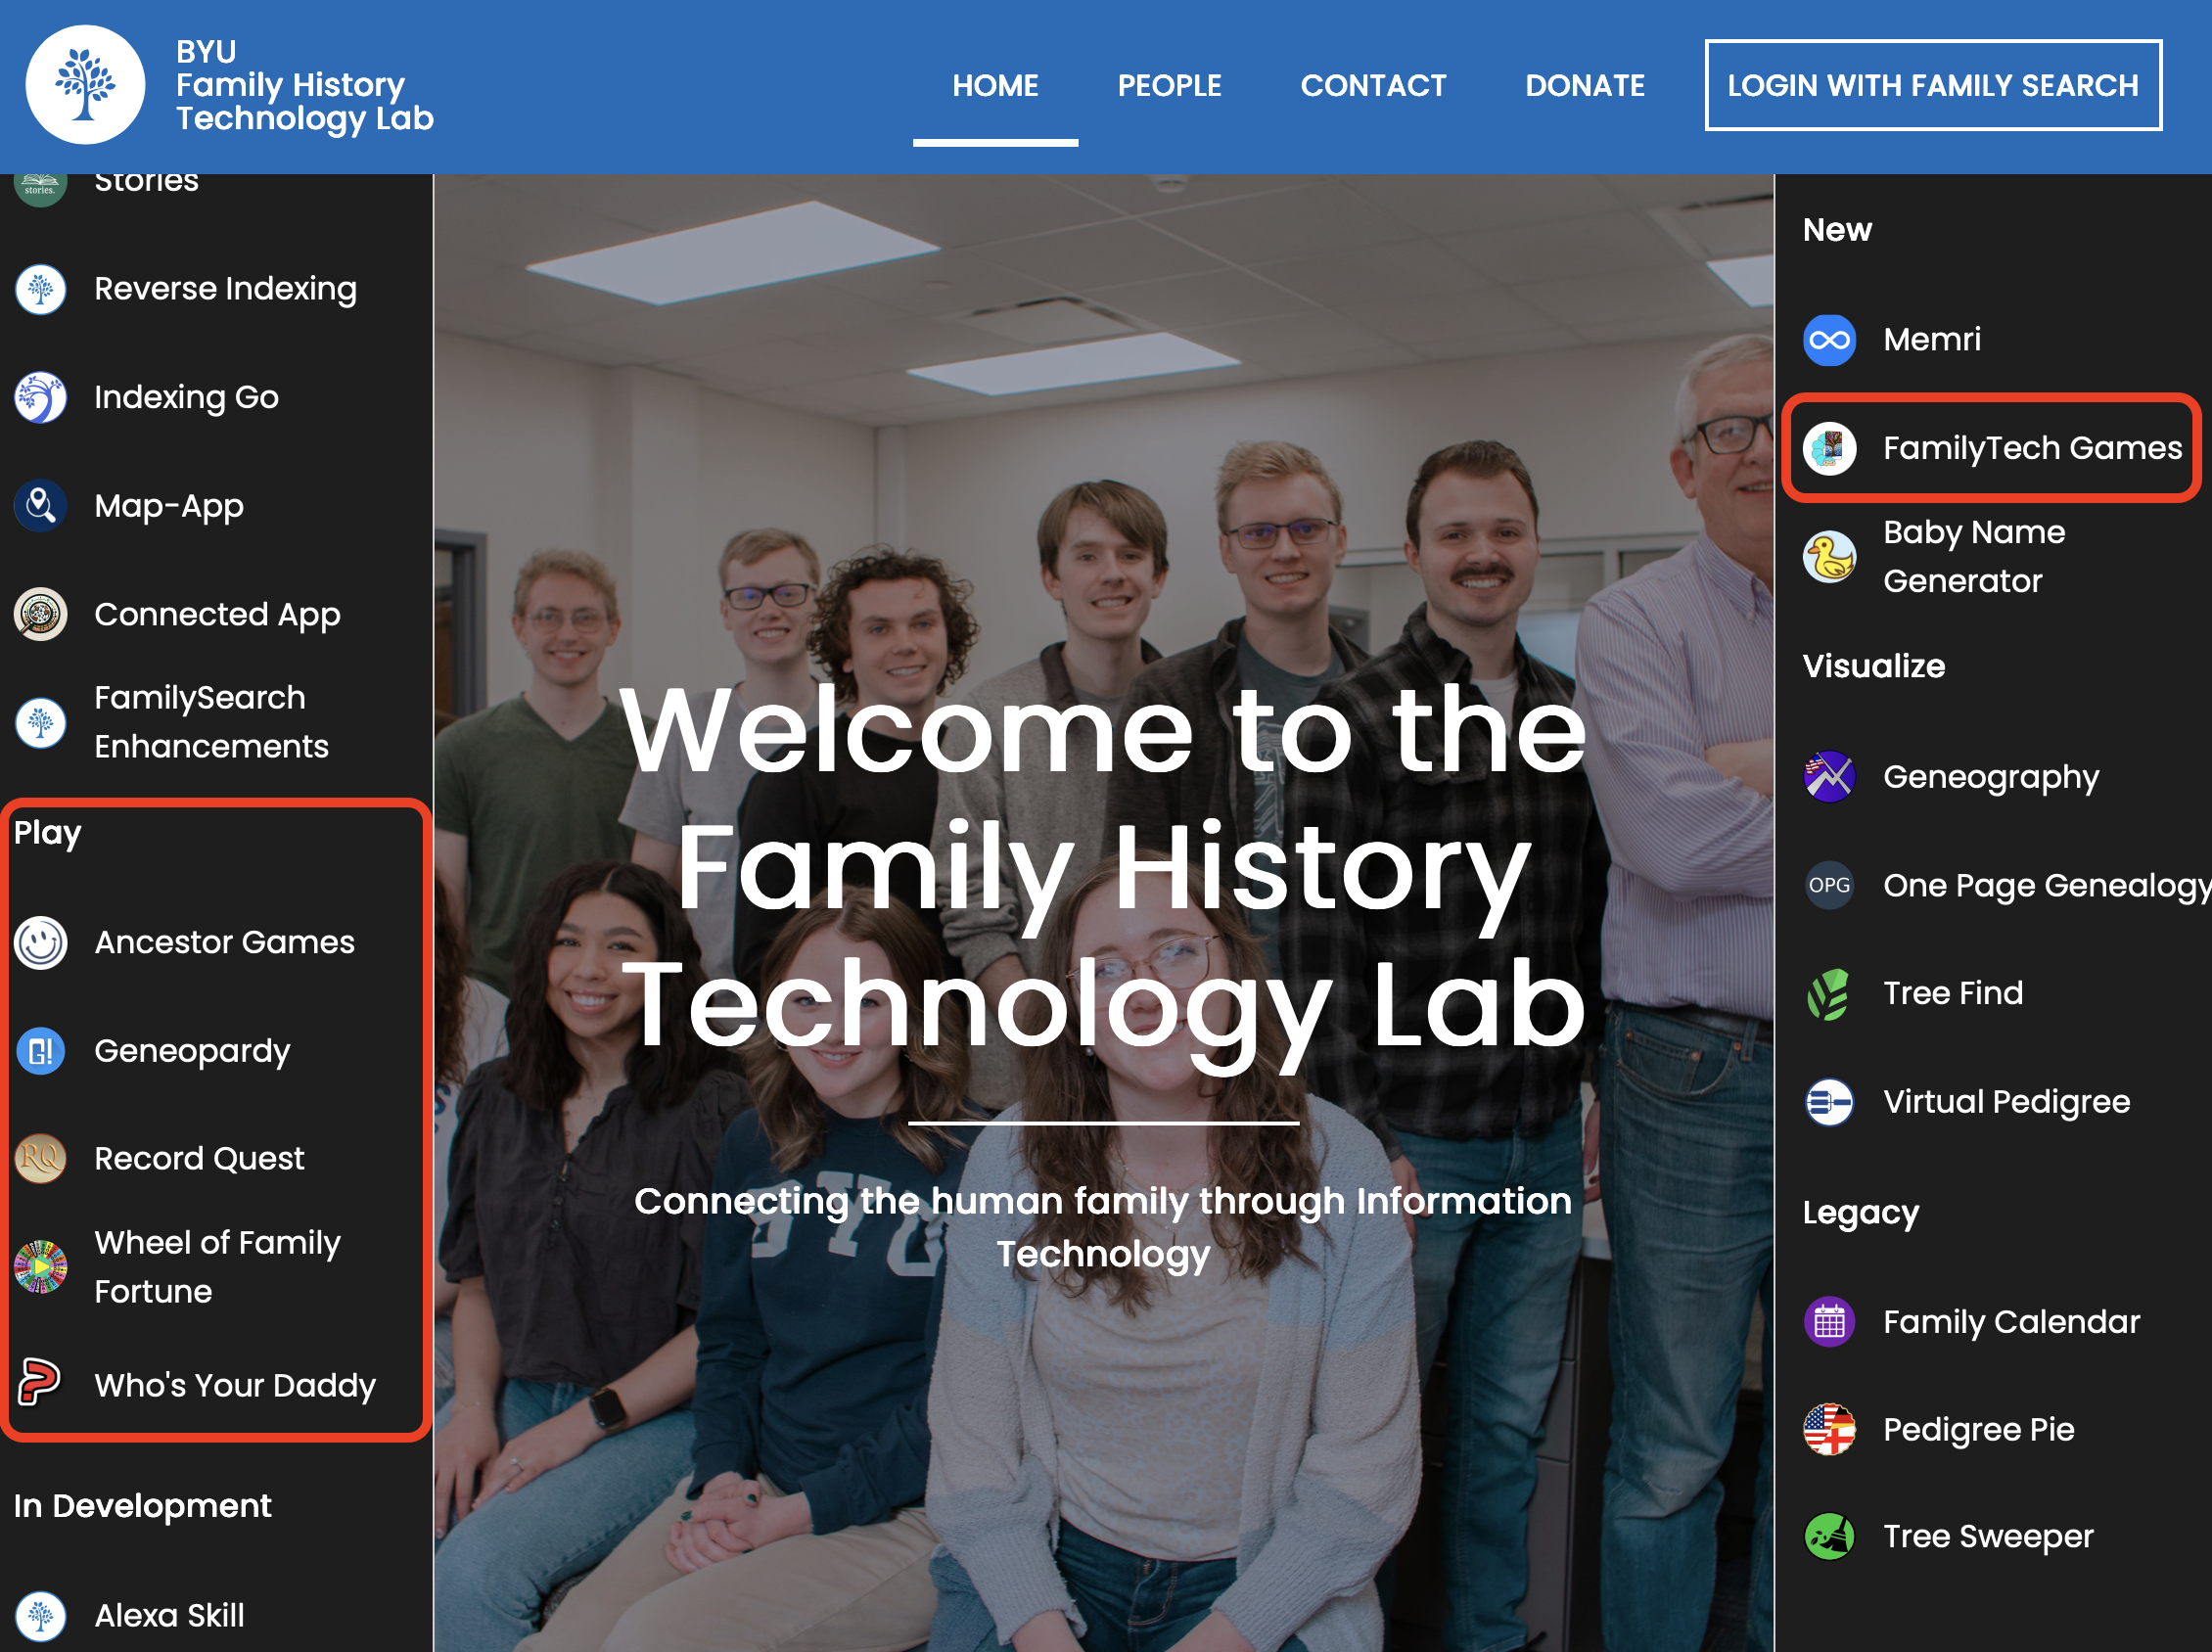Click the Geneopardy G! icon
Screen dimensions: 2212x1652
coord(41,1051)
